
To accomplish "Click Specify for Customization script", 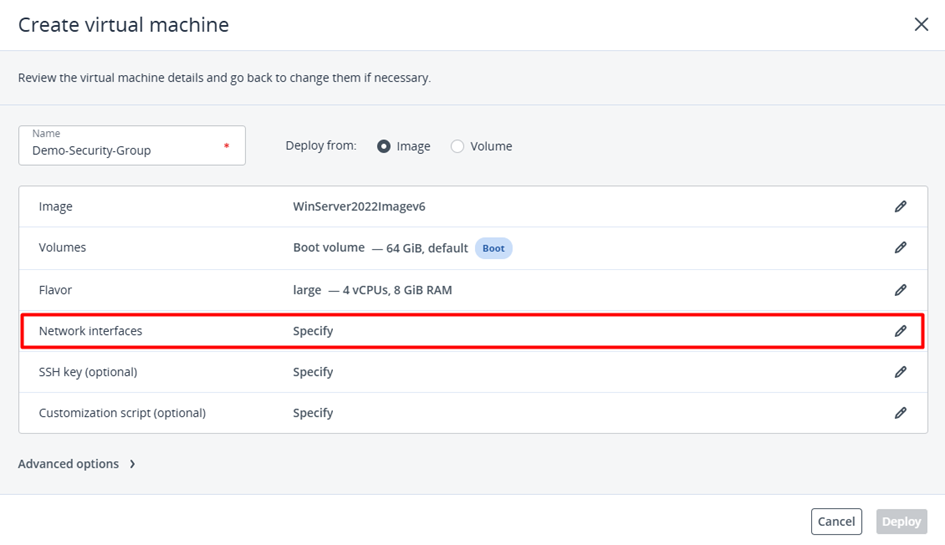I will point(313,413).
